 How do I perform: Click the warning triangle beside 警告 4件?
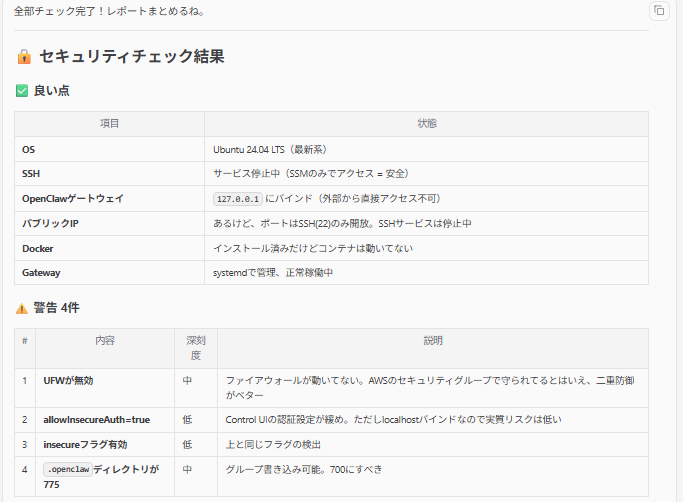tap(22, 308)
